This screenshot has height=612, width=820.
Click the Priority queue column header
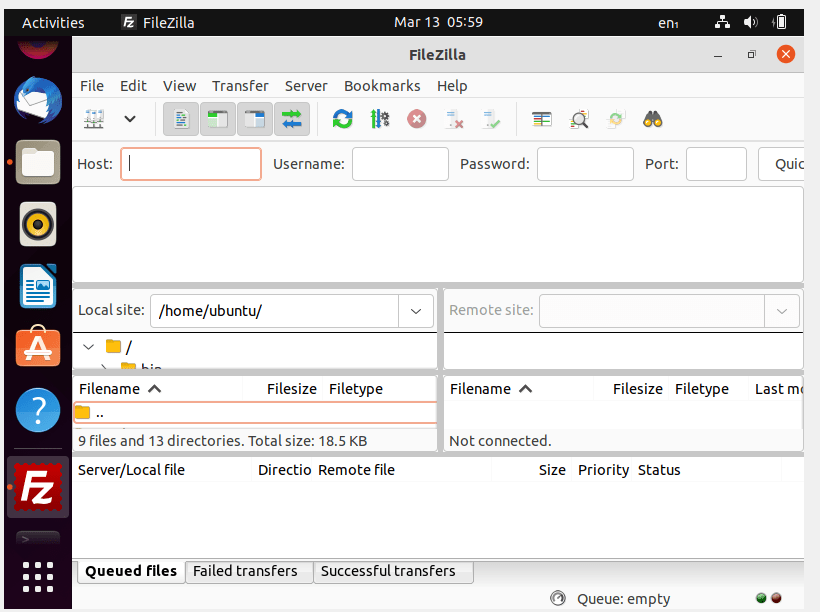603,470
